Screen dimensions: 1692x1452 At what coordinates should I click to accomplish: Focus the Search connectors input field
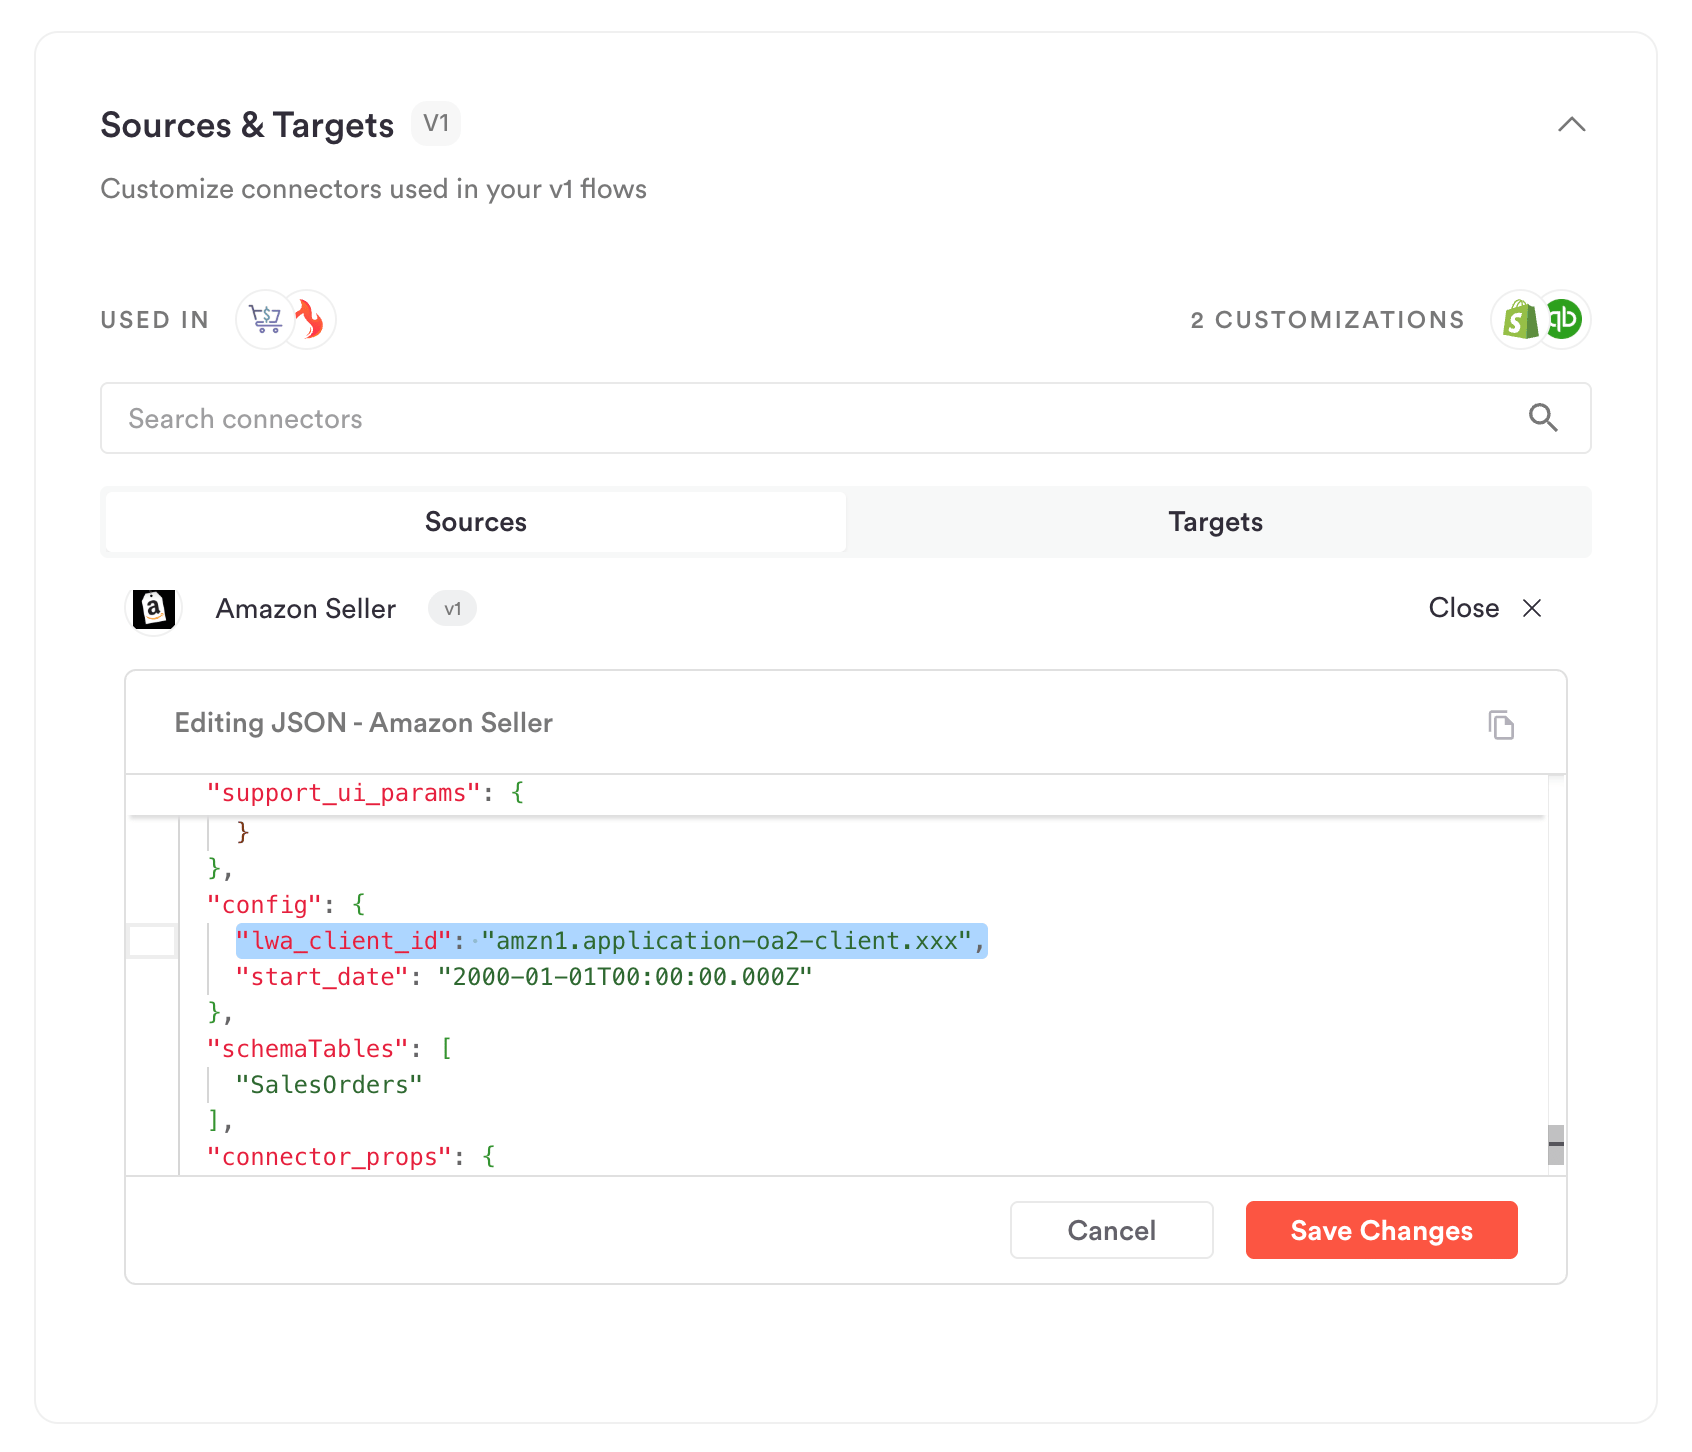coord(845,418)
